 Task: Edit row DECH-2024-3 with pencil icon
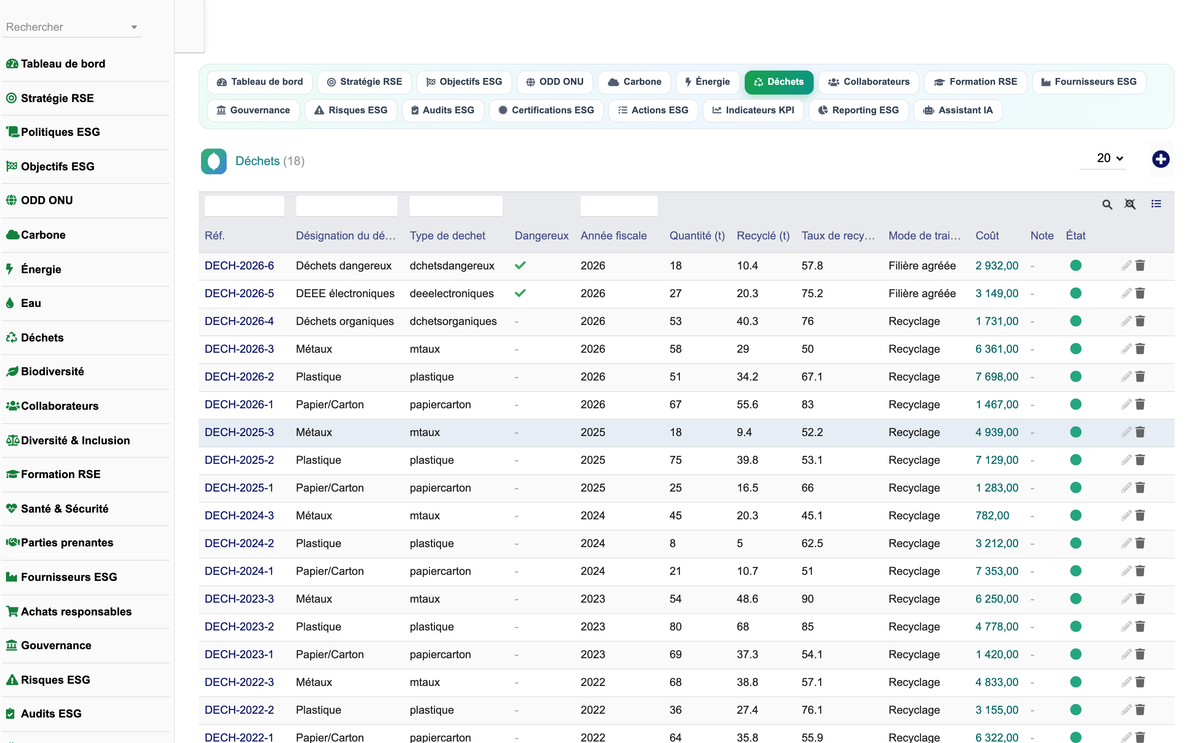(1126, 516)
